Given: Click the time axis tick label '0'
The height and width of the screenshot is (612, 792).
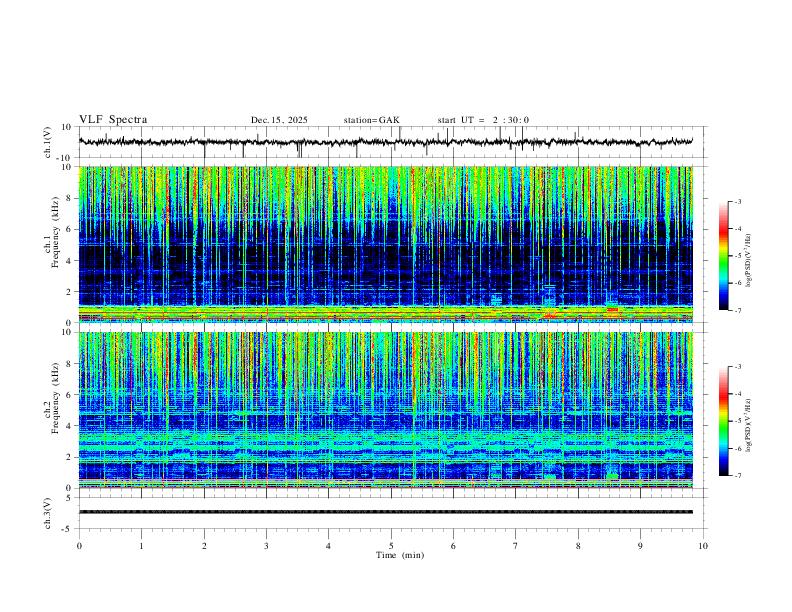Looking at the screenshot, I should pos(79,546).
